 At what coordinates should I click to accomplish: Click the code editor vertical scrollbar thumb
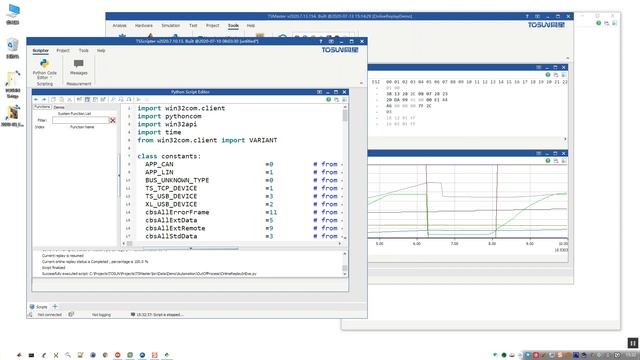tap(345, 116)
